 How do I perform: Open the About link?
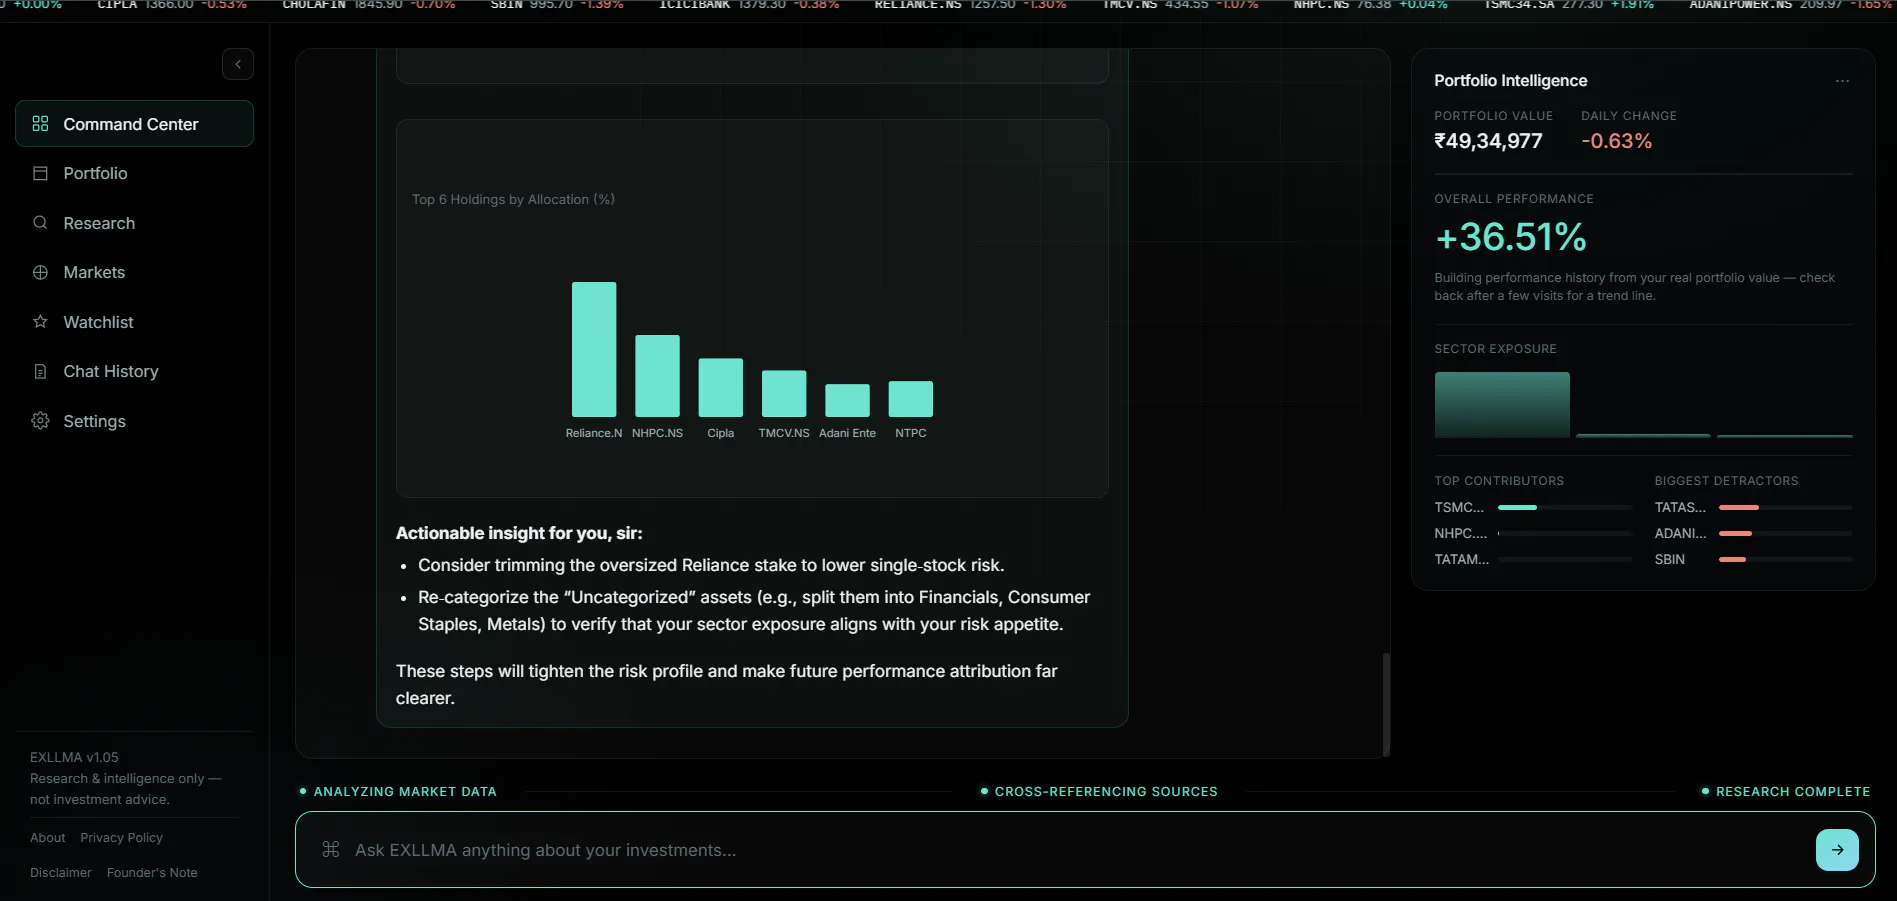[x=47, y=838]
